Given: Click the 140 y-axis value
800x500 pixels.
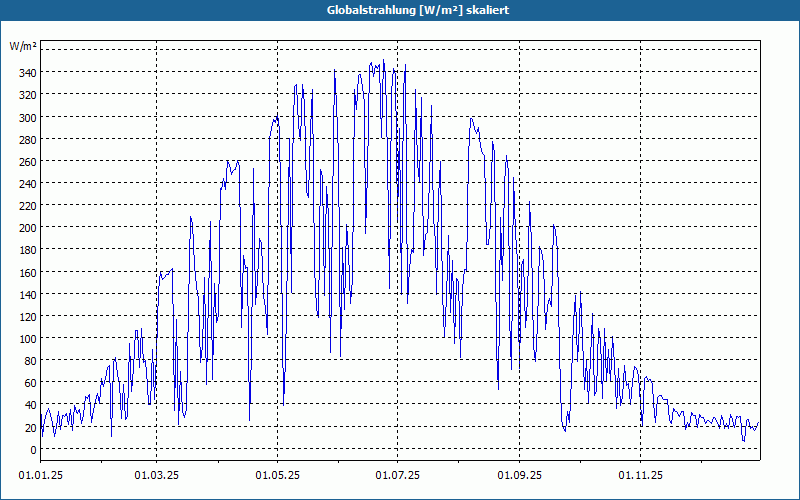Looking at the screenshot, I should (x=28, y=295).
